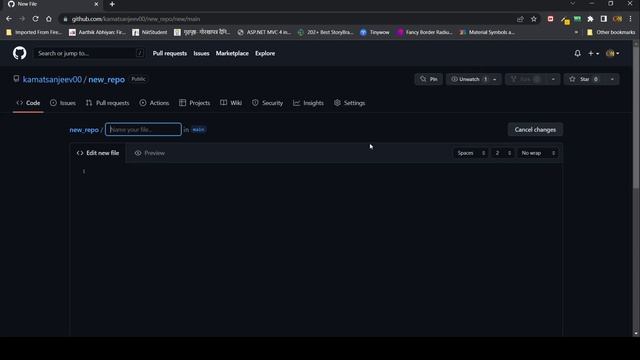Click the share page icon in address bar
Screen dimensions: 640x360
point(520,19)
